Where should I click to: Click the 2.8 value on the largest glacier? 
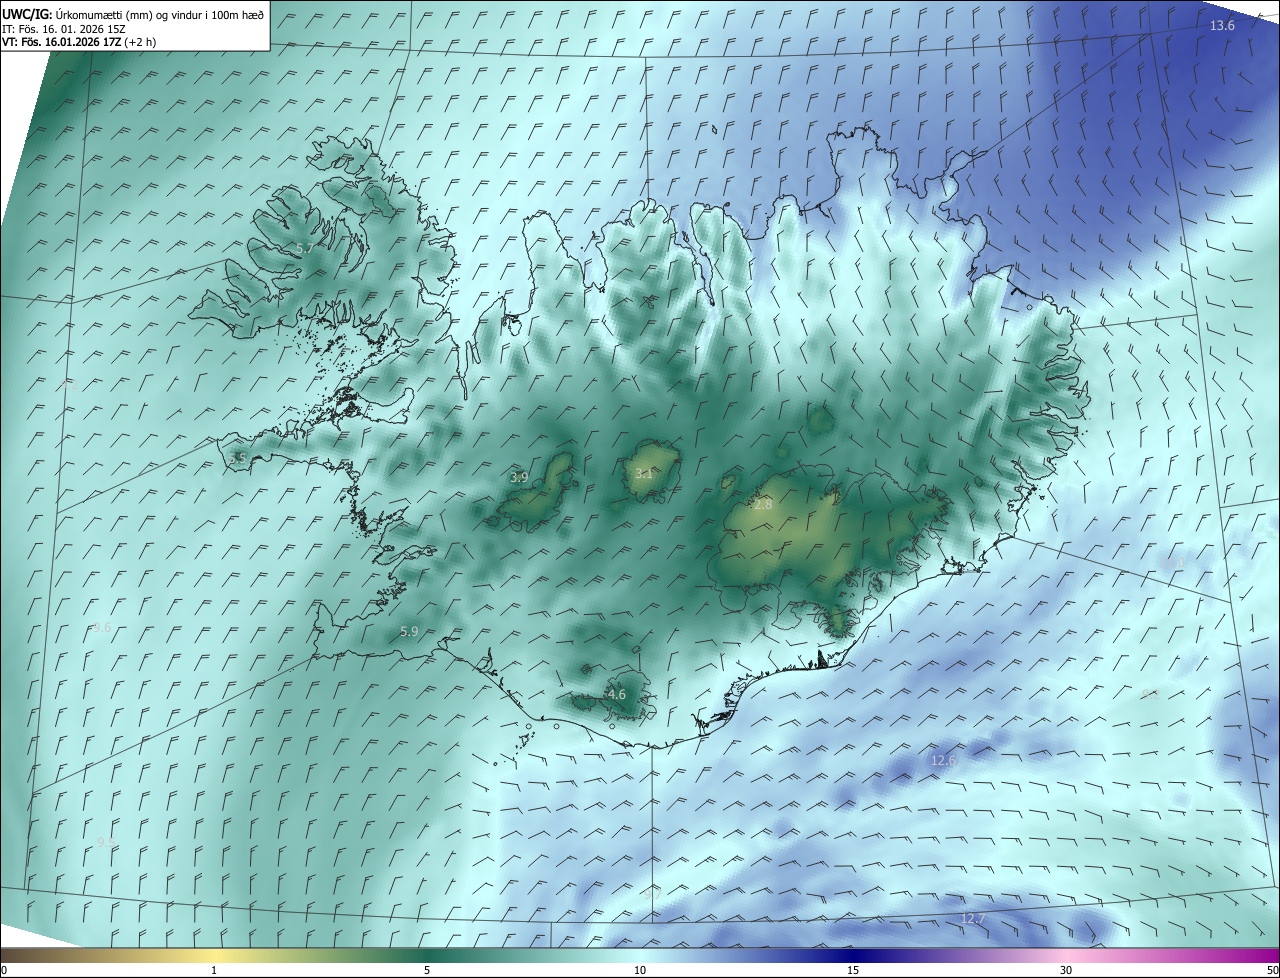pyautogui.click(x=763, y=505)
